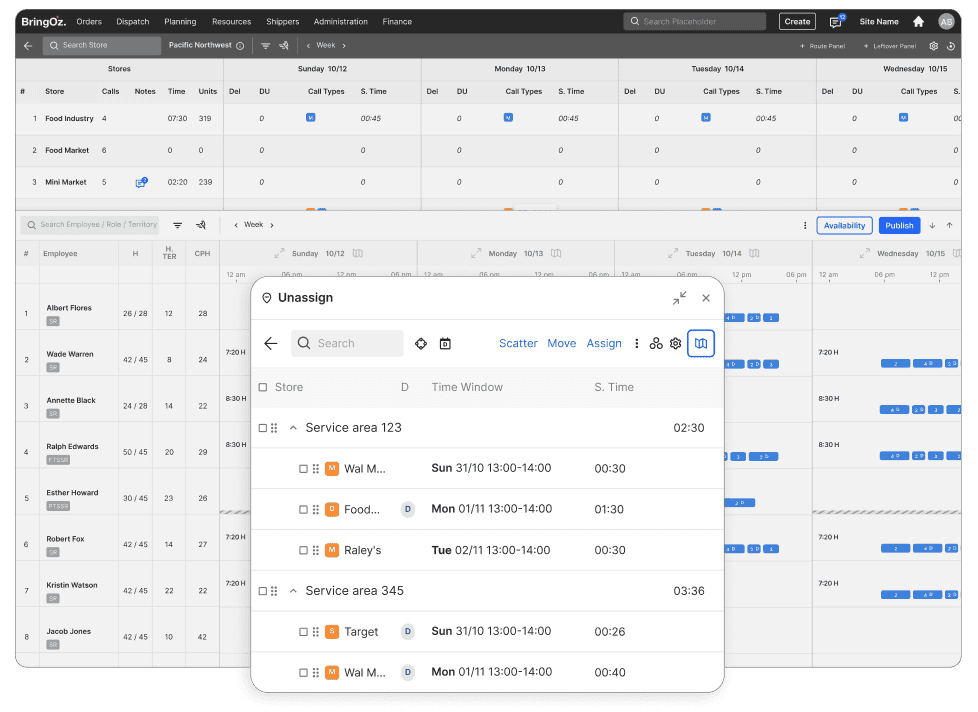The width and height of the screenshot is (978, 712).
Task: Check Service area 123 checkbox
Action: click(263, 428)
